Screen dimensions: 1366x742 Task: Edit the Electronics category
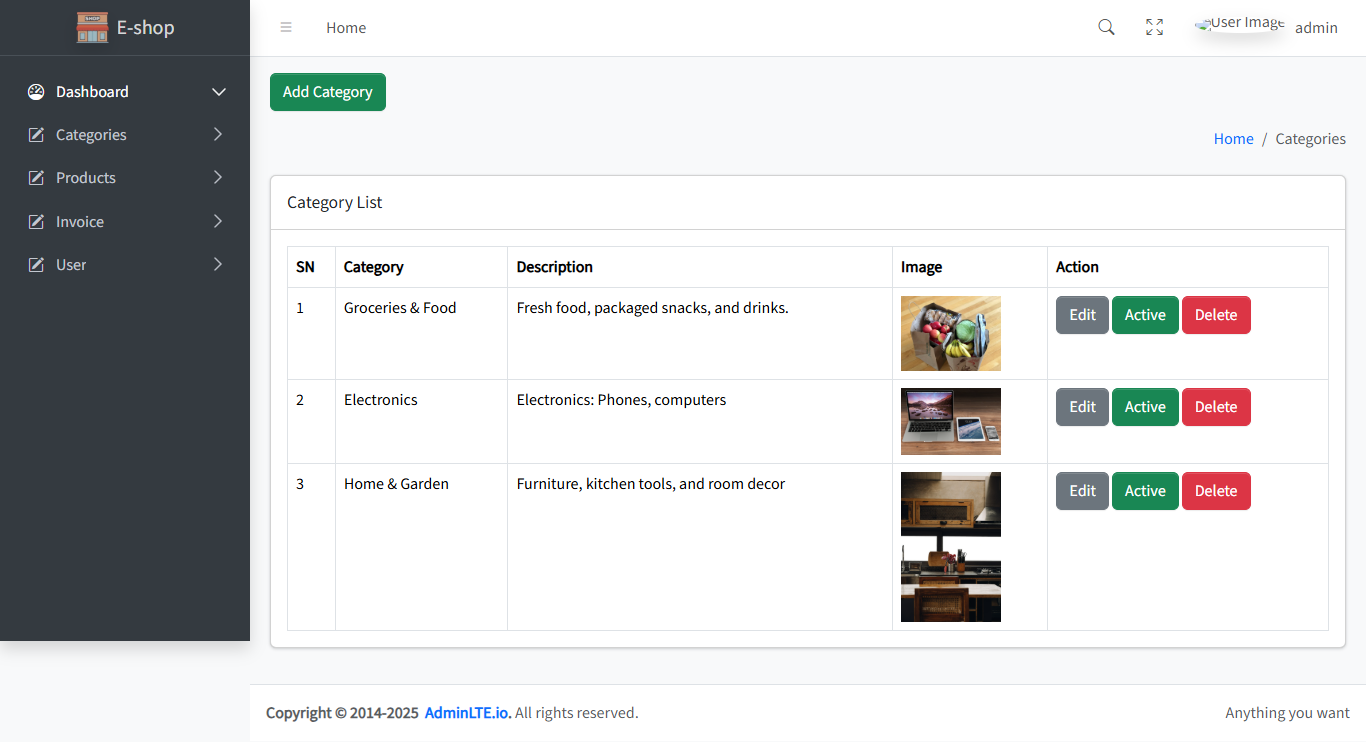[1082, 407]
